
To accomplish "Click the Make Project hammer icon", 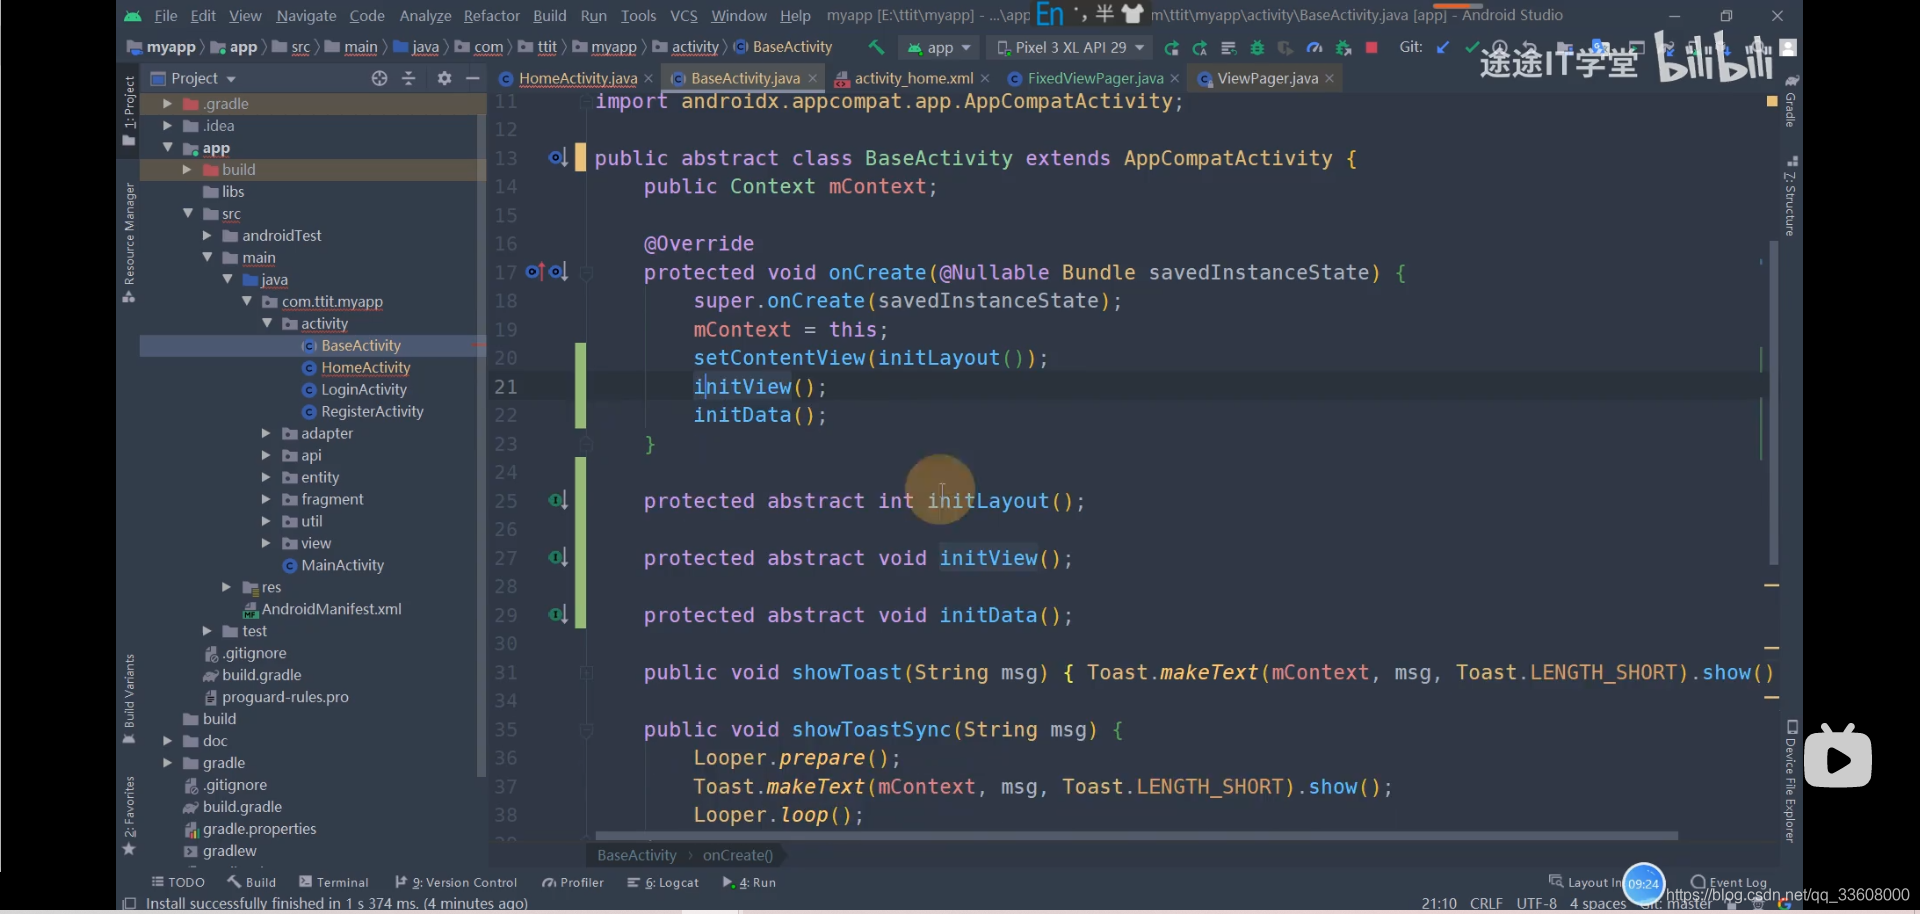I will (x=876, y=47).
